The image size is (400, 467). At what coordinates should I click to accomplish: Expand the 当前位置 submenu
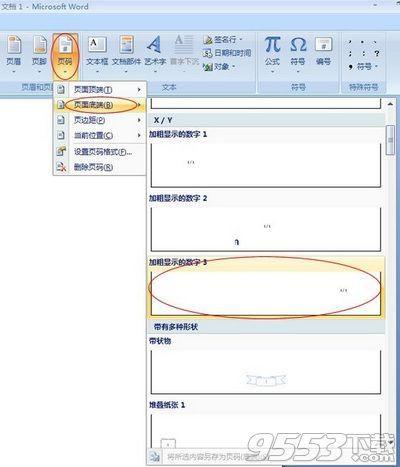[x=100, y=135]
